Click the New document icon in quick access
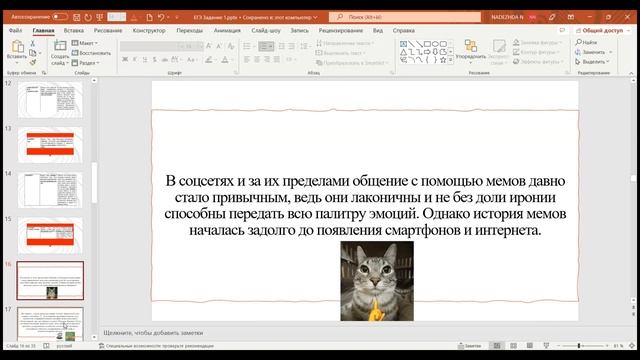 click(149, 17)
